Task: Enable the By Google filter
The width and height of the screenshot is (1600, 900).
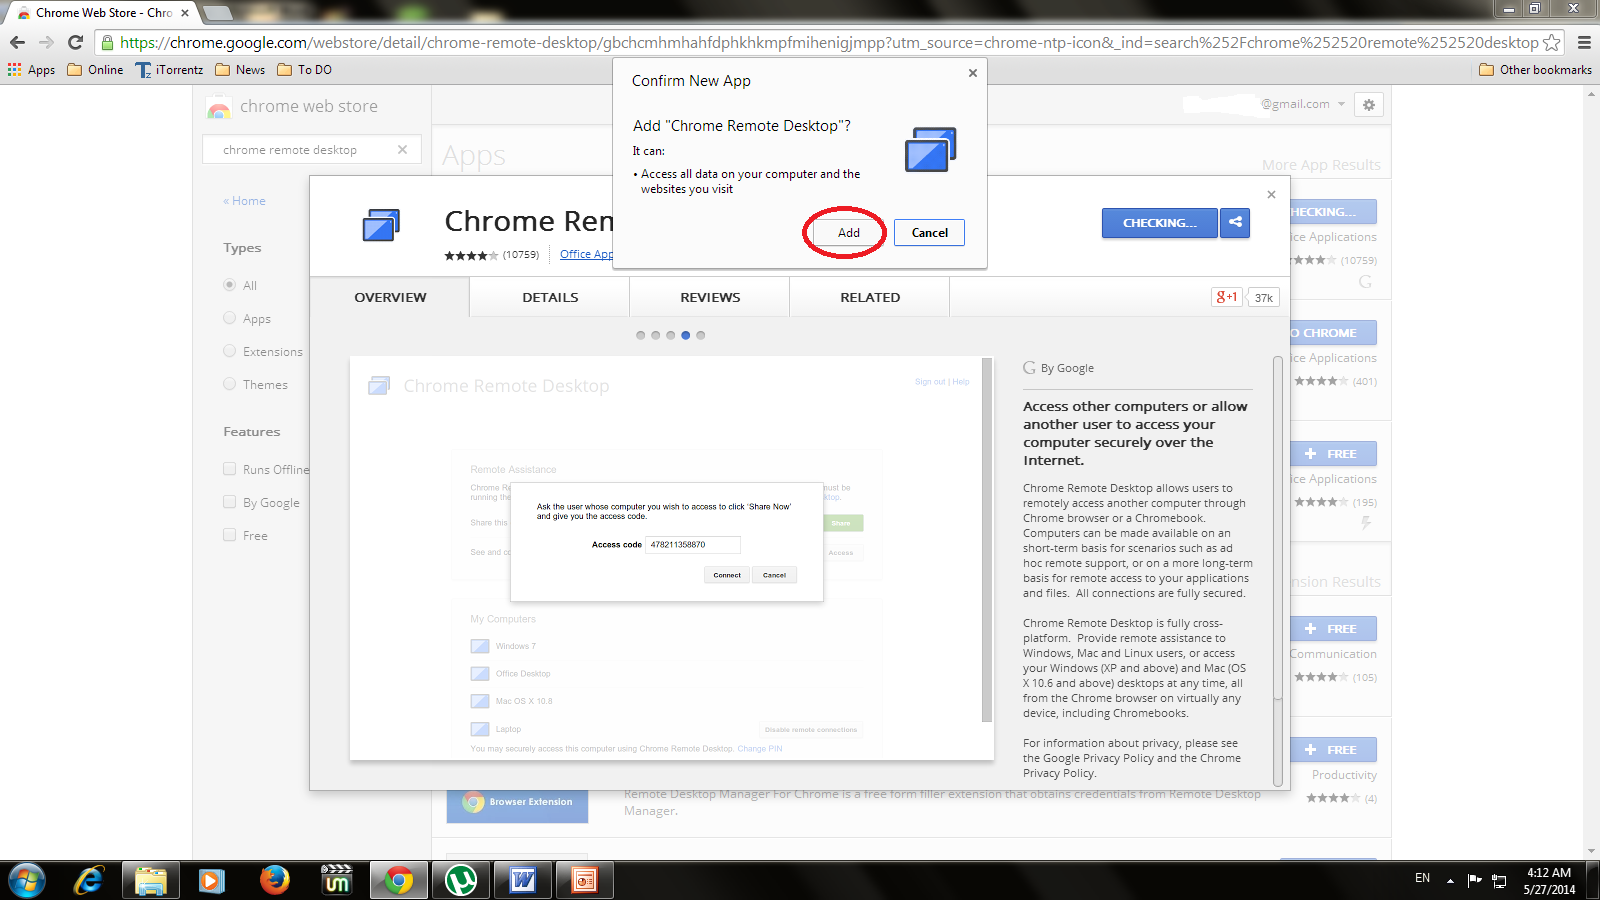Action: tap(230, 502)
